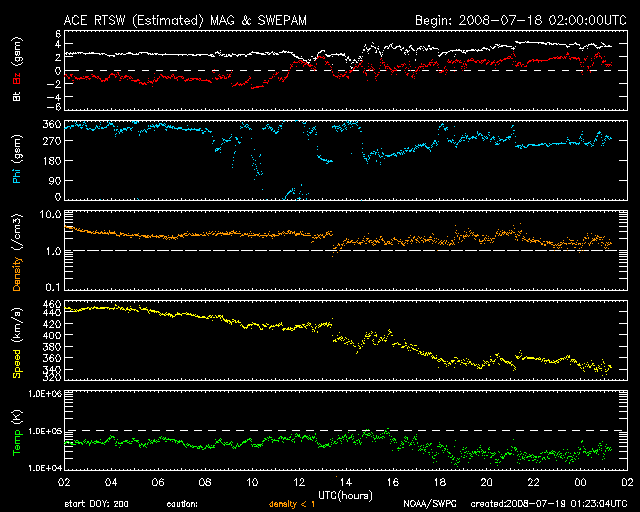This screenshot has width=640, height=512.
Task: Click the NOAA/SWPC credit text
Action: (430, 504)
